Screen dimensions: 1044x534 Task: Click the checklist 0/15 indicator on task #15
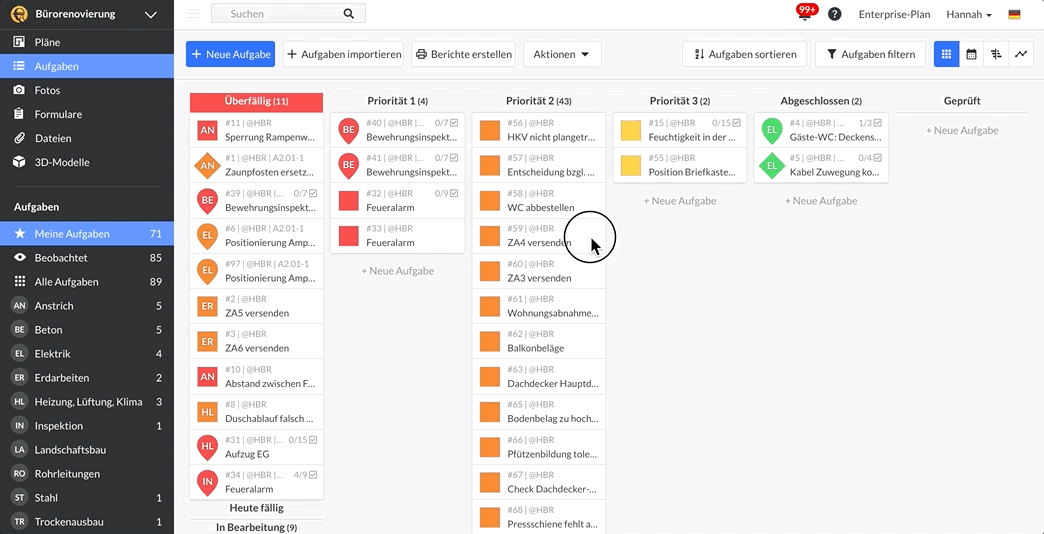(x=726, y=123)
